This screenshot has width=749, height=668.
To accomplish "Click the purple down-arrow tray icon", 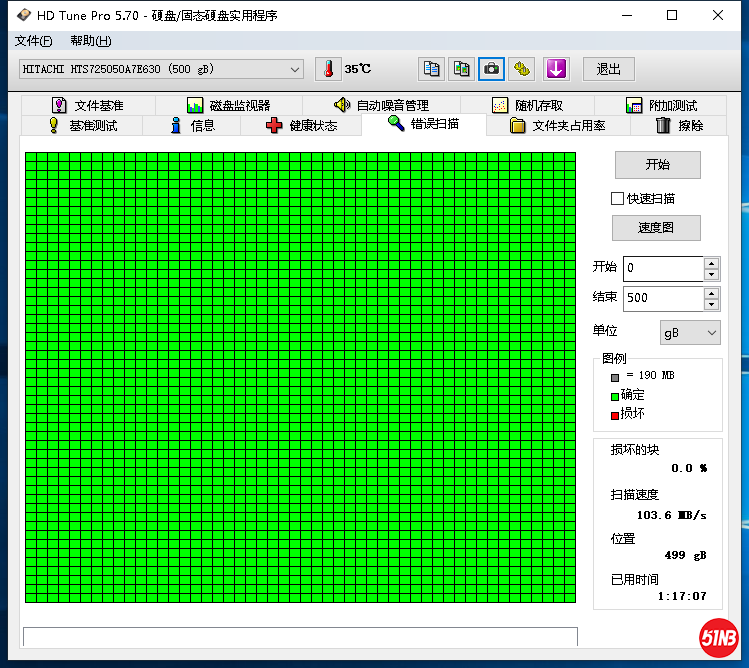I will point(556,69).
